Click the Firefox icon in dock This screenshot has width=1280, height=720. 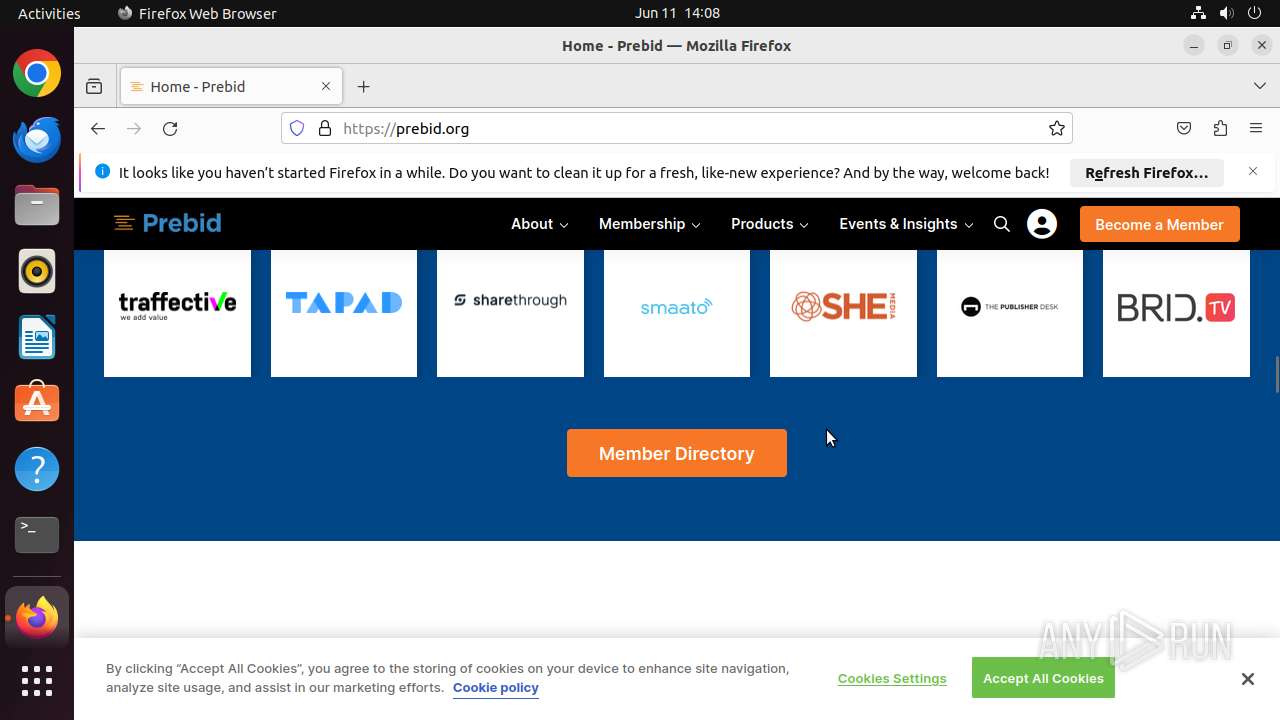pos(37,618)
